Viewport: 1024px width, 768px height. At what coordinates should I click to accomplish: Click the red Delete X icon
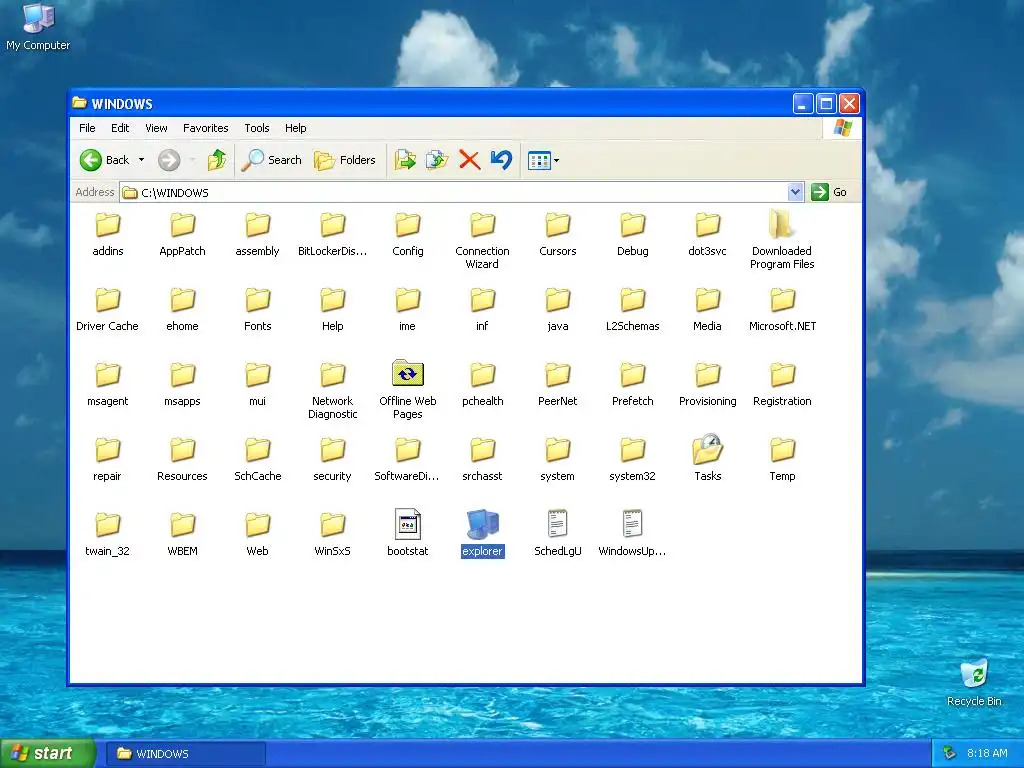(469, 160)
